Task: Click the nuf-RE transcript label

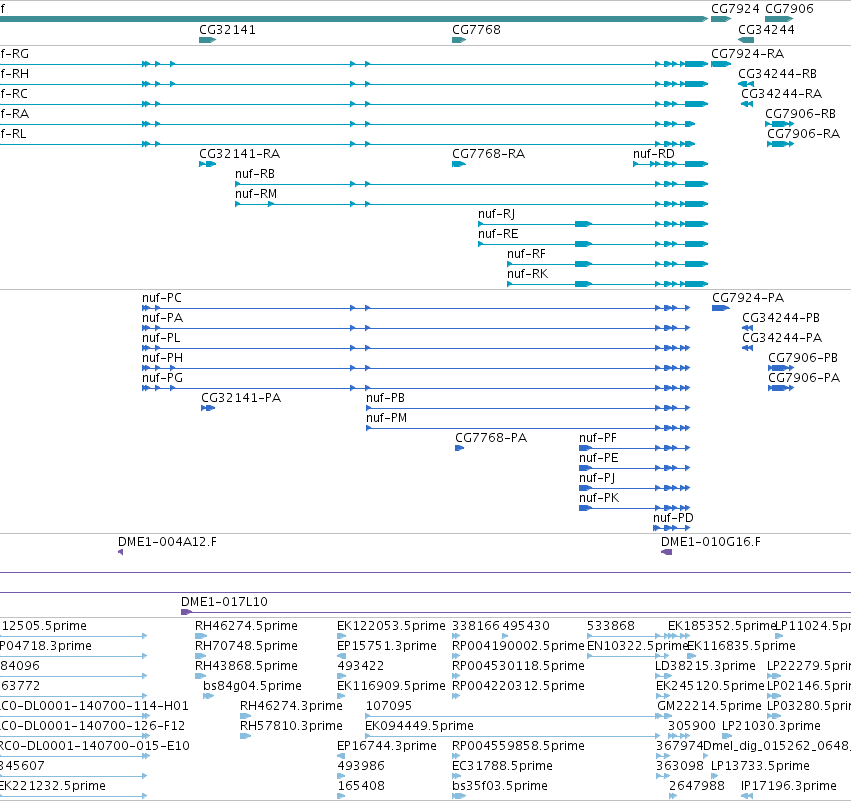Action: point(498,234)
